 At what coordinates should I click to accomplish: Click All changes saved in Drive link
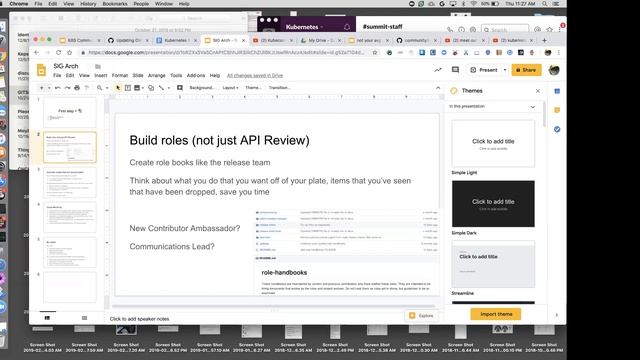click(x=255, y=76)
